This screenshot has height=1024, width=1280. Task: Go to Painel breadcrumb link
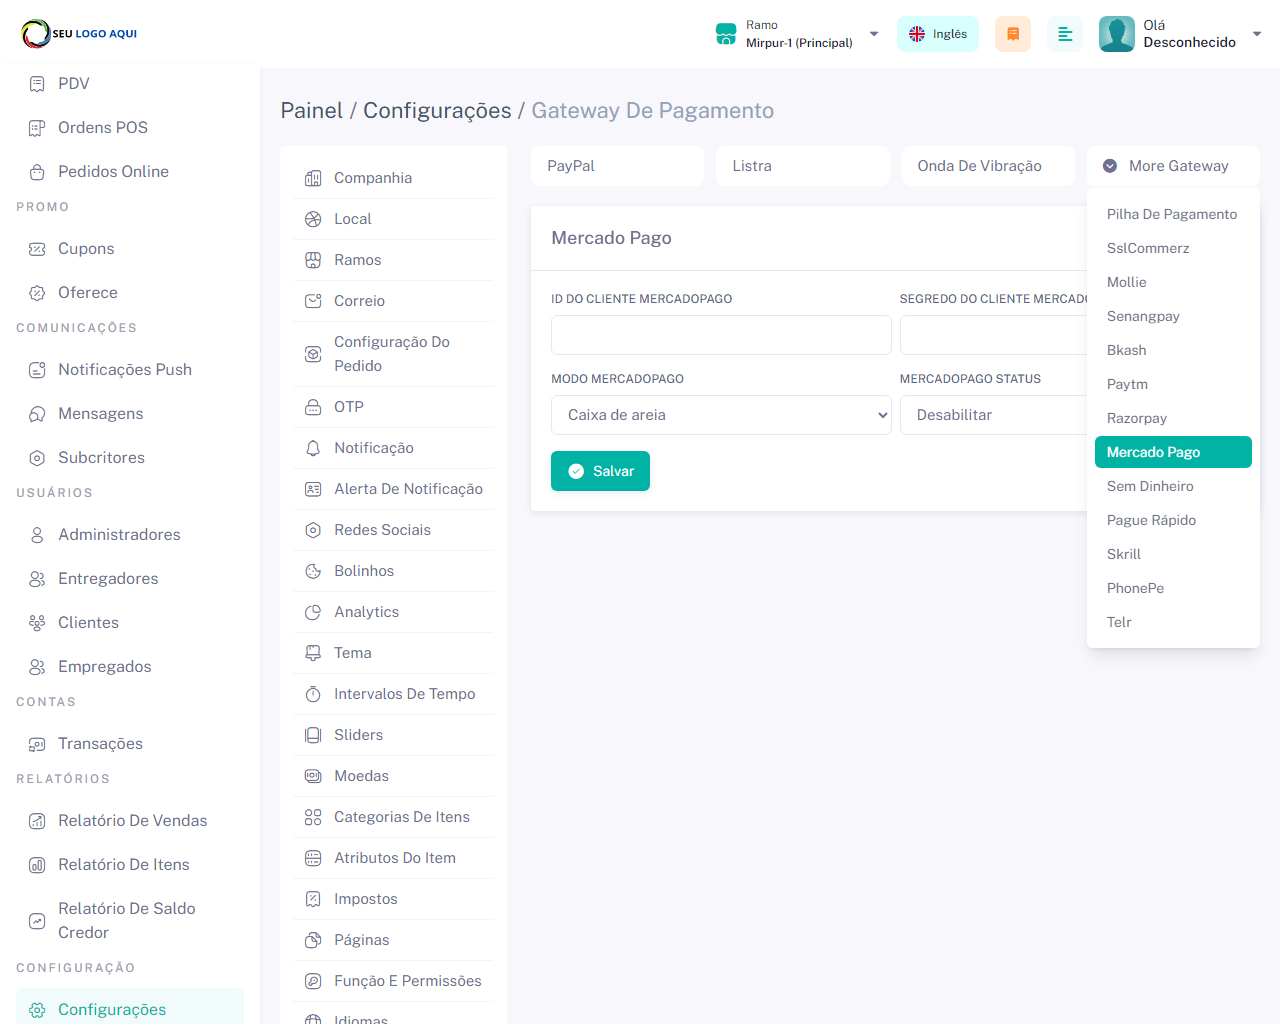click(311, 111)
